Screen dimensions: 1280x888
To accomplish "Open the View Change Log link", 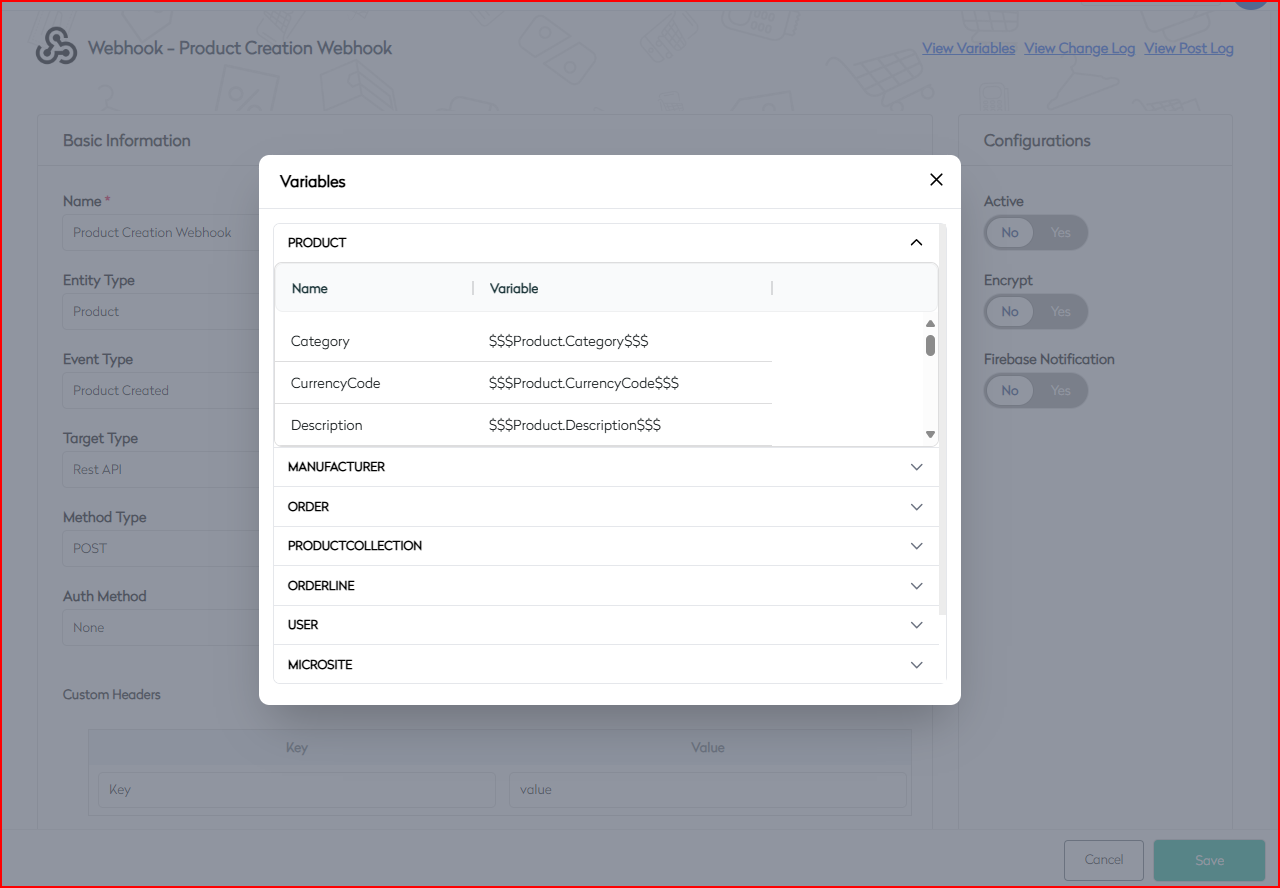I will click(x=1079, y=48).
